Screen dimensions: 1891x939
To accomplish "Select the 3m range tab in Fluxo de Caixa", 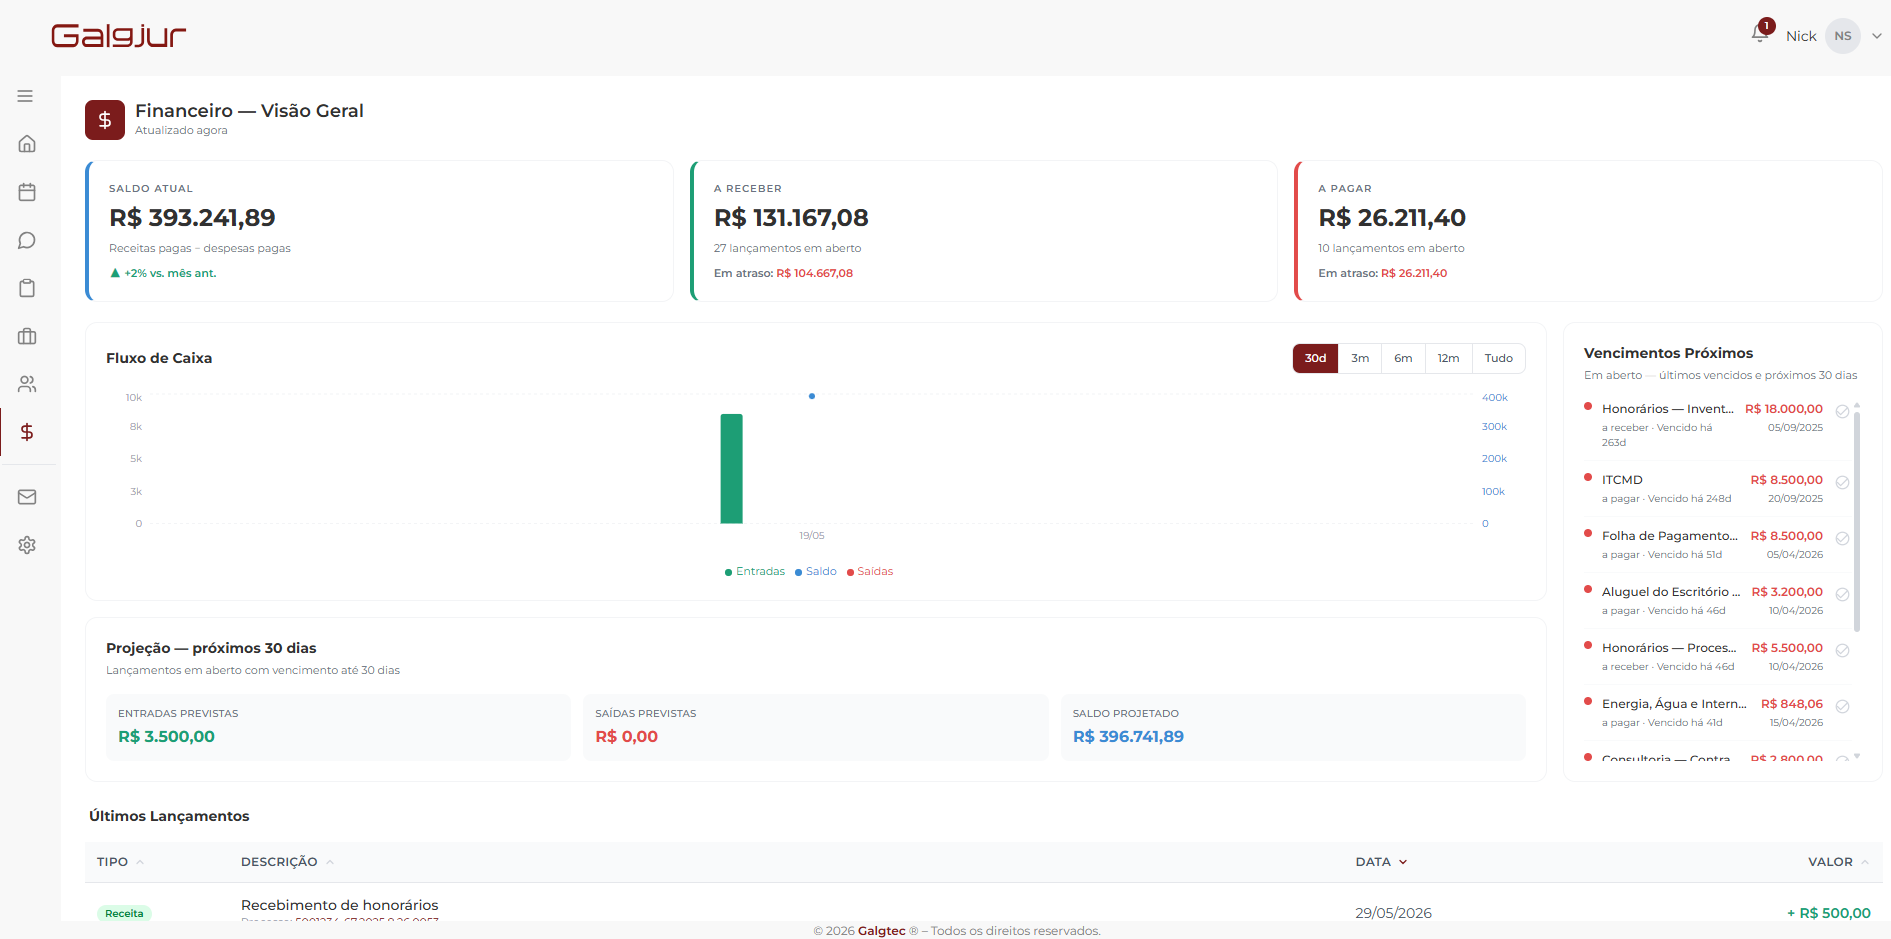I will coord(1360,358).
